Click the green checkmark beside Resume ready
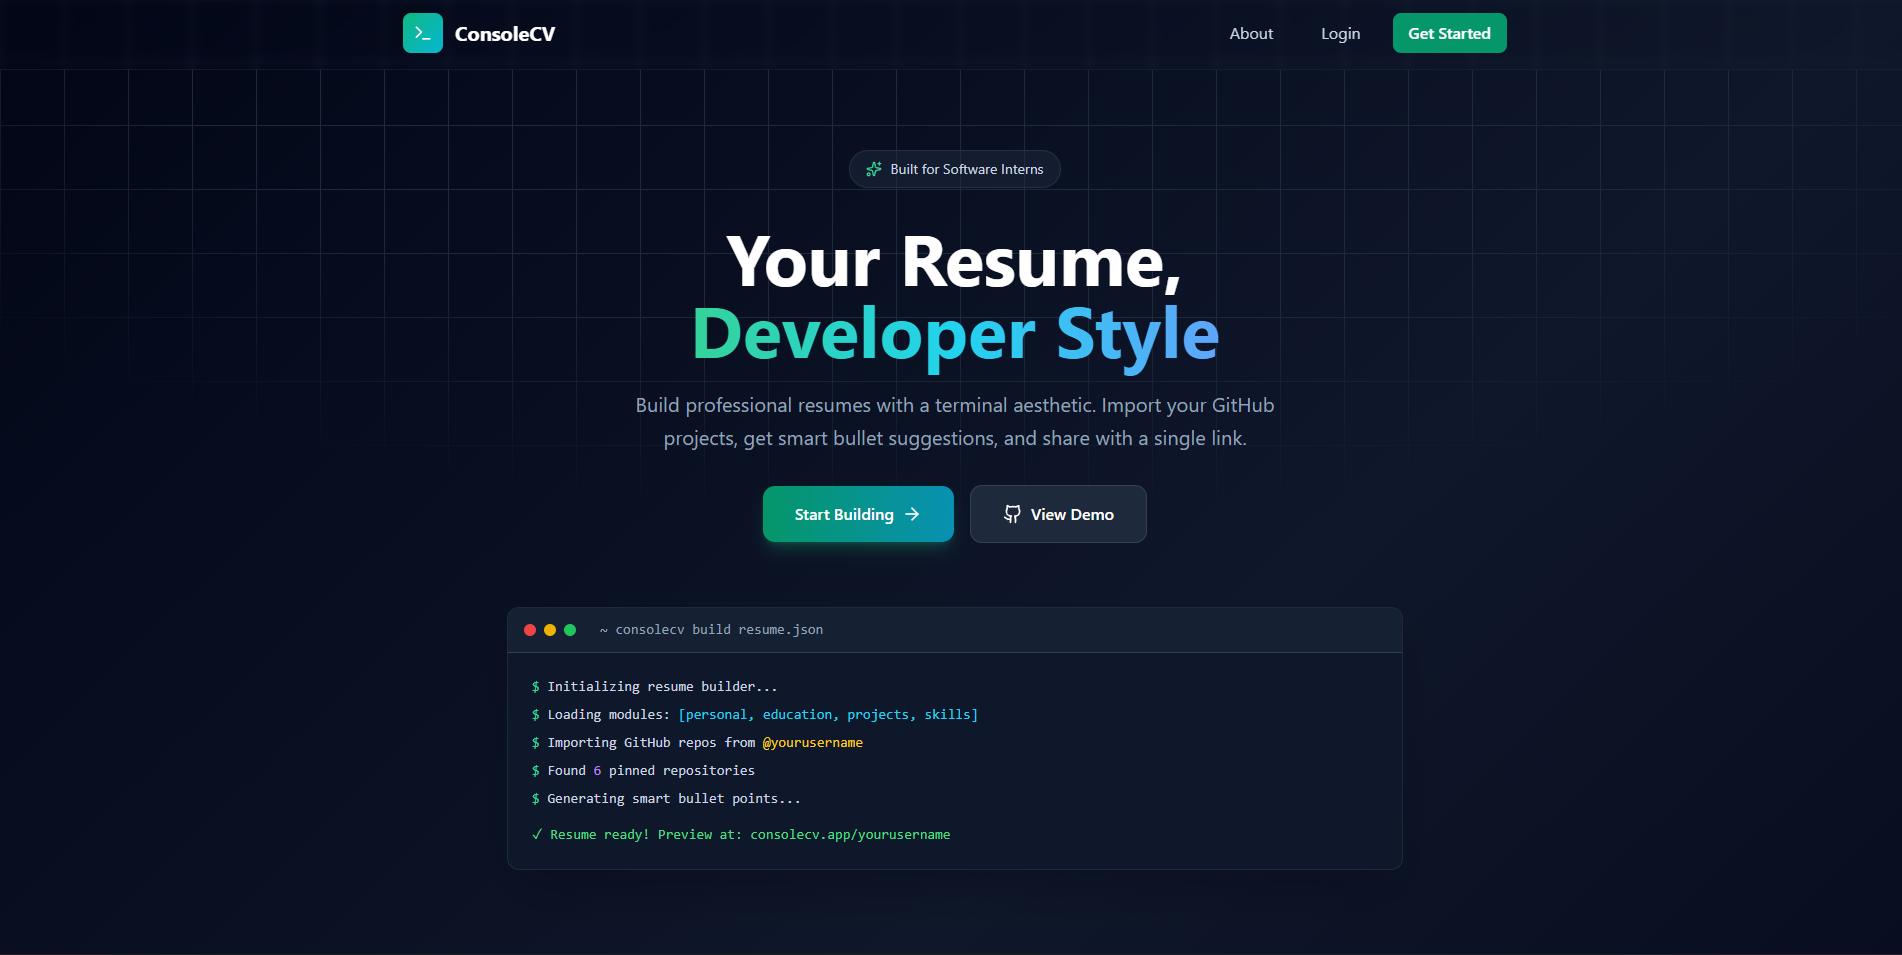 point(537,834)
